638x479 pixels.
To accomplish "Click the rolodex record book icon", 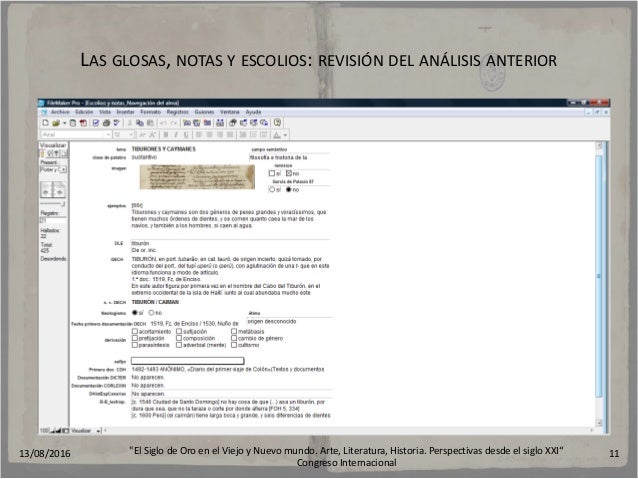I will [x=53, y=190].
